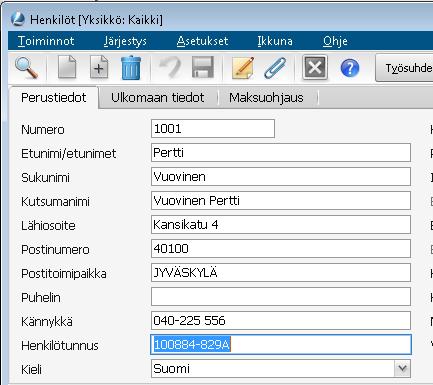Click the floppy disk save icon
Image resolution: width=433 pixels, height=385 pixels.
(x=203, y=68)
